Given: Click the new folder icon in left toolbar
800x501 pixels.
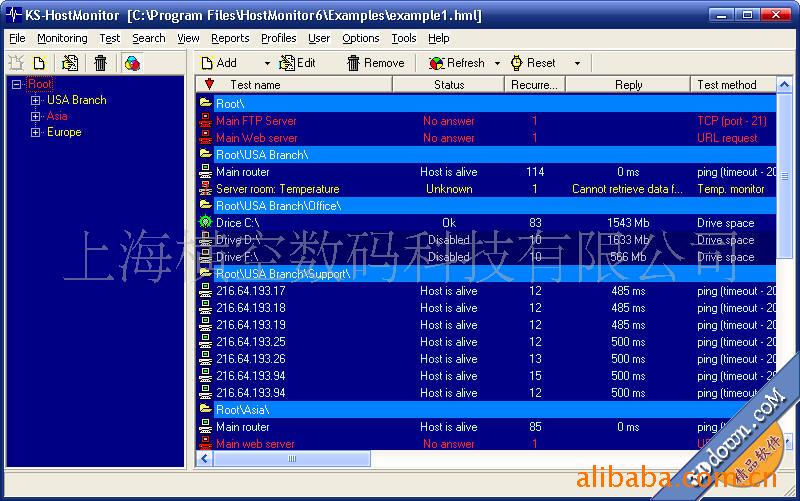Looking at the screenshot, I should [16, 63].
